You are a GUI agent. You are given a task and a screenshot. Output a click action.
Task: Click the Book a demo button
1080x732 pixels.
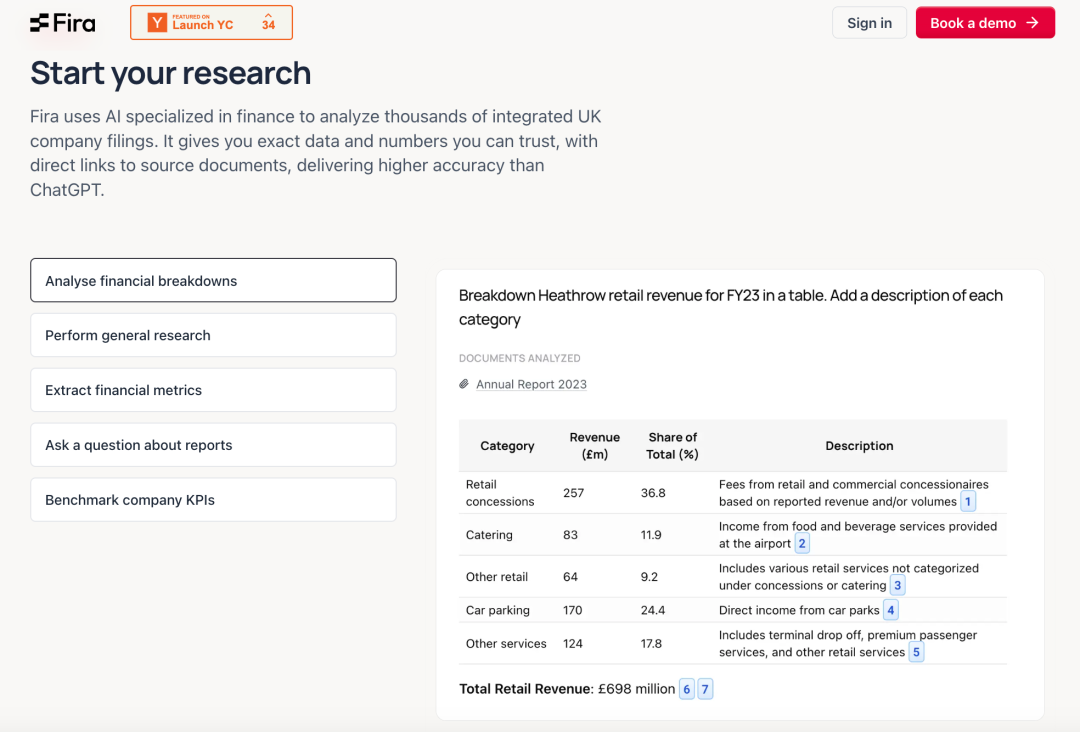pyautogui.click(x=984, y=23)
